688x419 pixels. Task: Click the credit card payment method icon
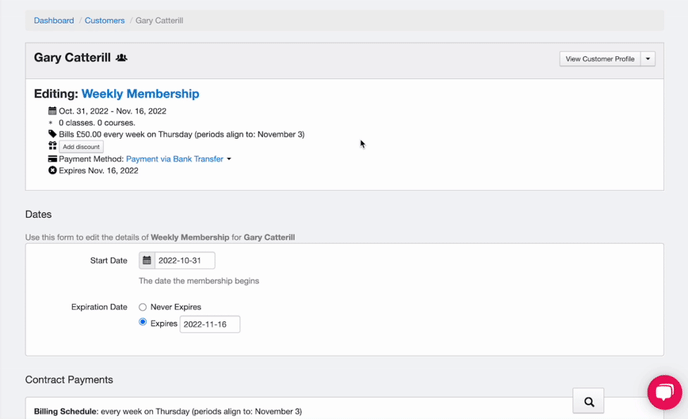coord(52,159)
